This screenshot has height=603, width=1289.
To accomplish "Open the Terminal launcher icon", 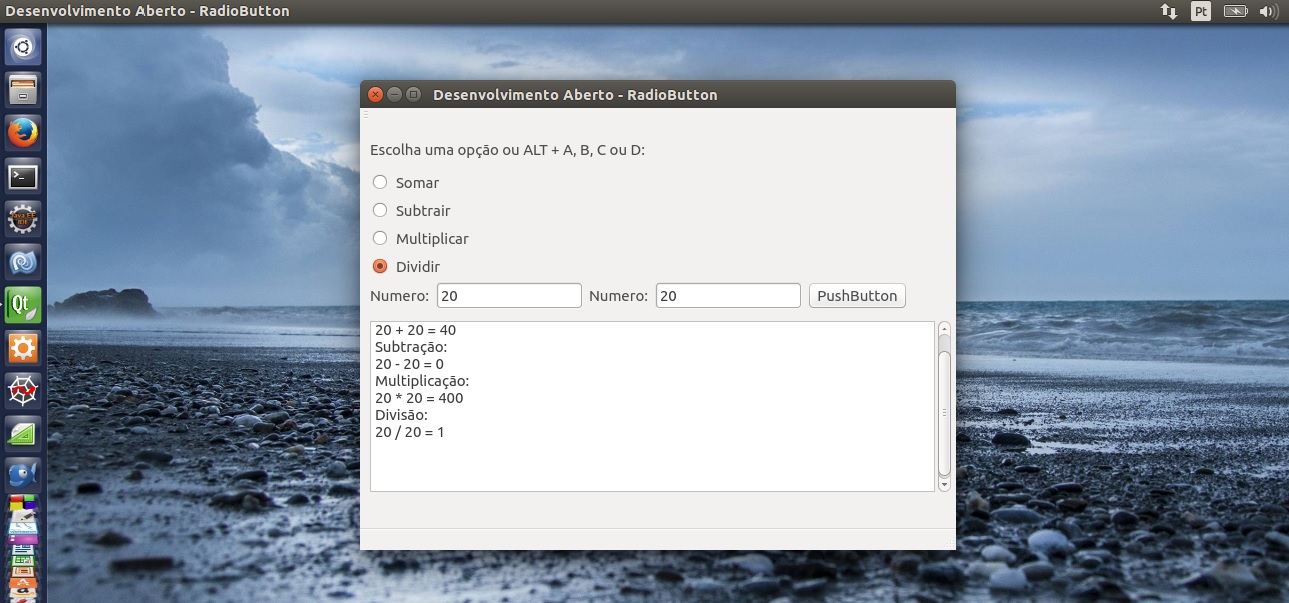I will point(23,177).
